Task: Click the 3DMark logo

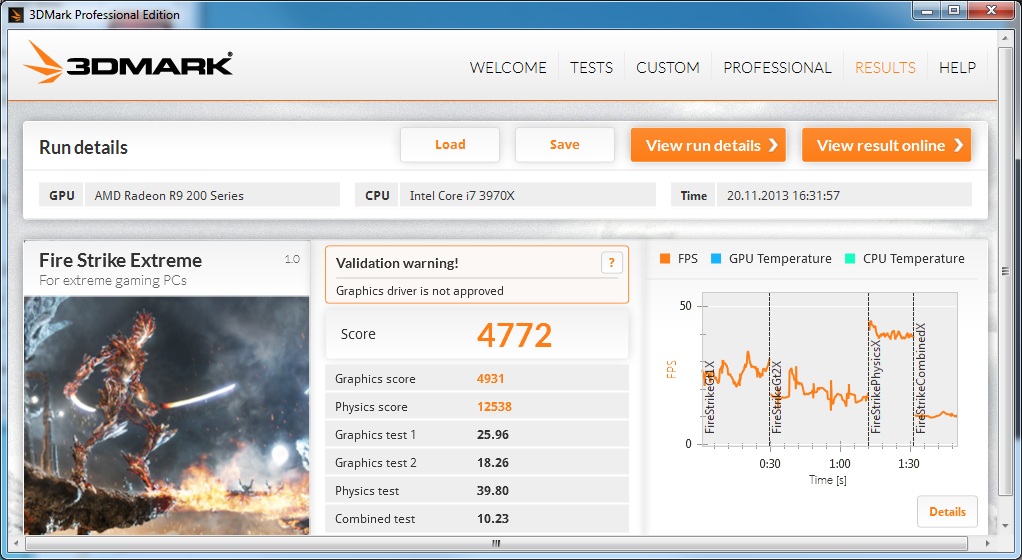Action: click(x=128, y=63)
